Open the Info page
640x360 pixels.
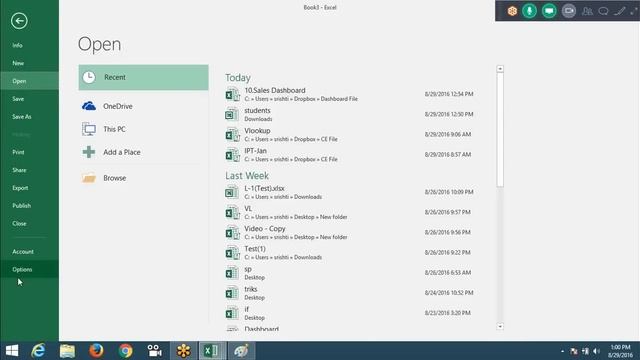tap(17, 45)
